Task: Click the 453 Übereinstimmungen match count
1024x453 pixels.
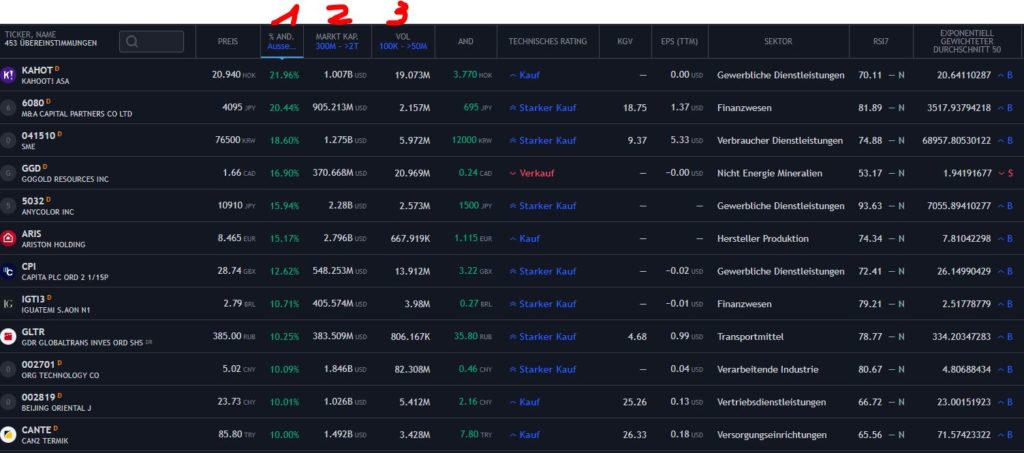Action: point(50,44)
